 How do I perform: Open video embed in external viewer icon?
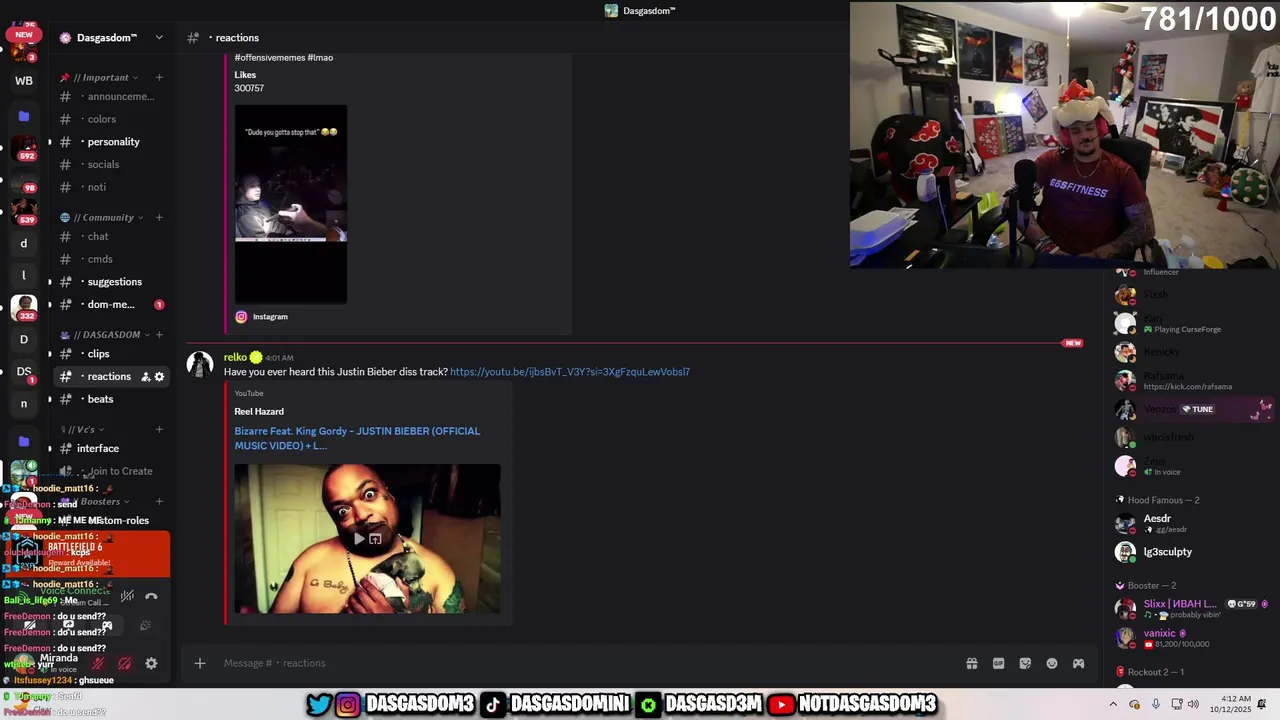click(375, 539)
